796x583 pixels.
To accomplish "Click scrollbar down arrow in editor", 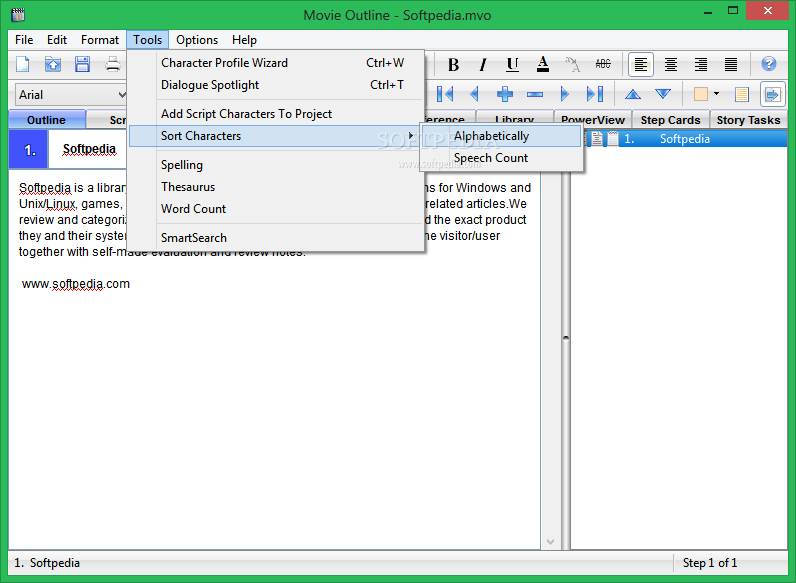I will [x=550, y=541].
